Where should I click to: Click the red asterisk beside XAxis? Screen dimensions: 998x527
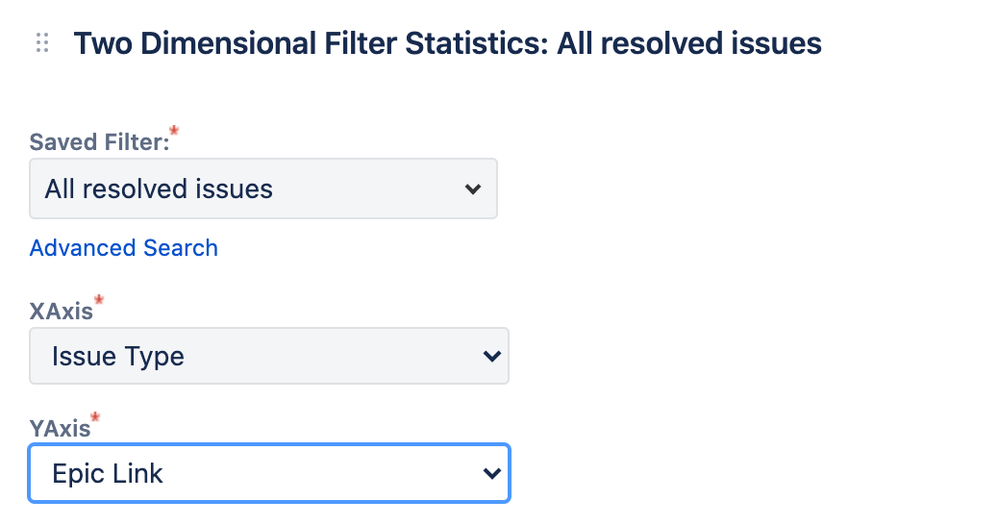click(x=99, y=300)
